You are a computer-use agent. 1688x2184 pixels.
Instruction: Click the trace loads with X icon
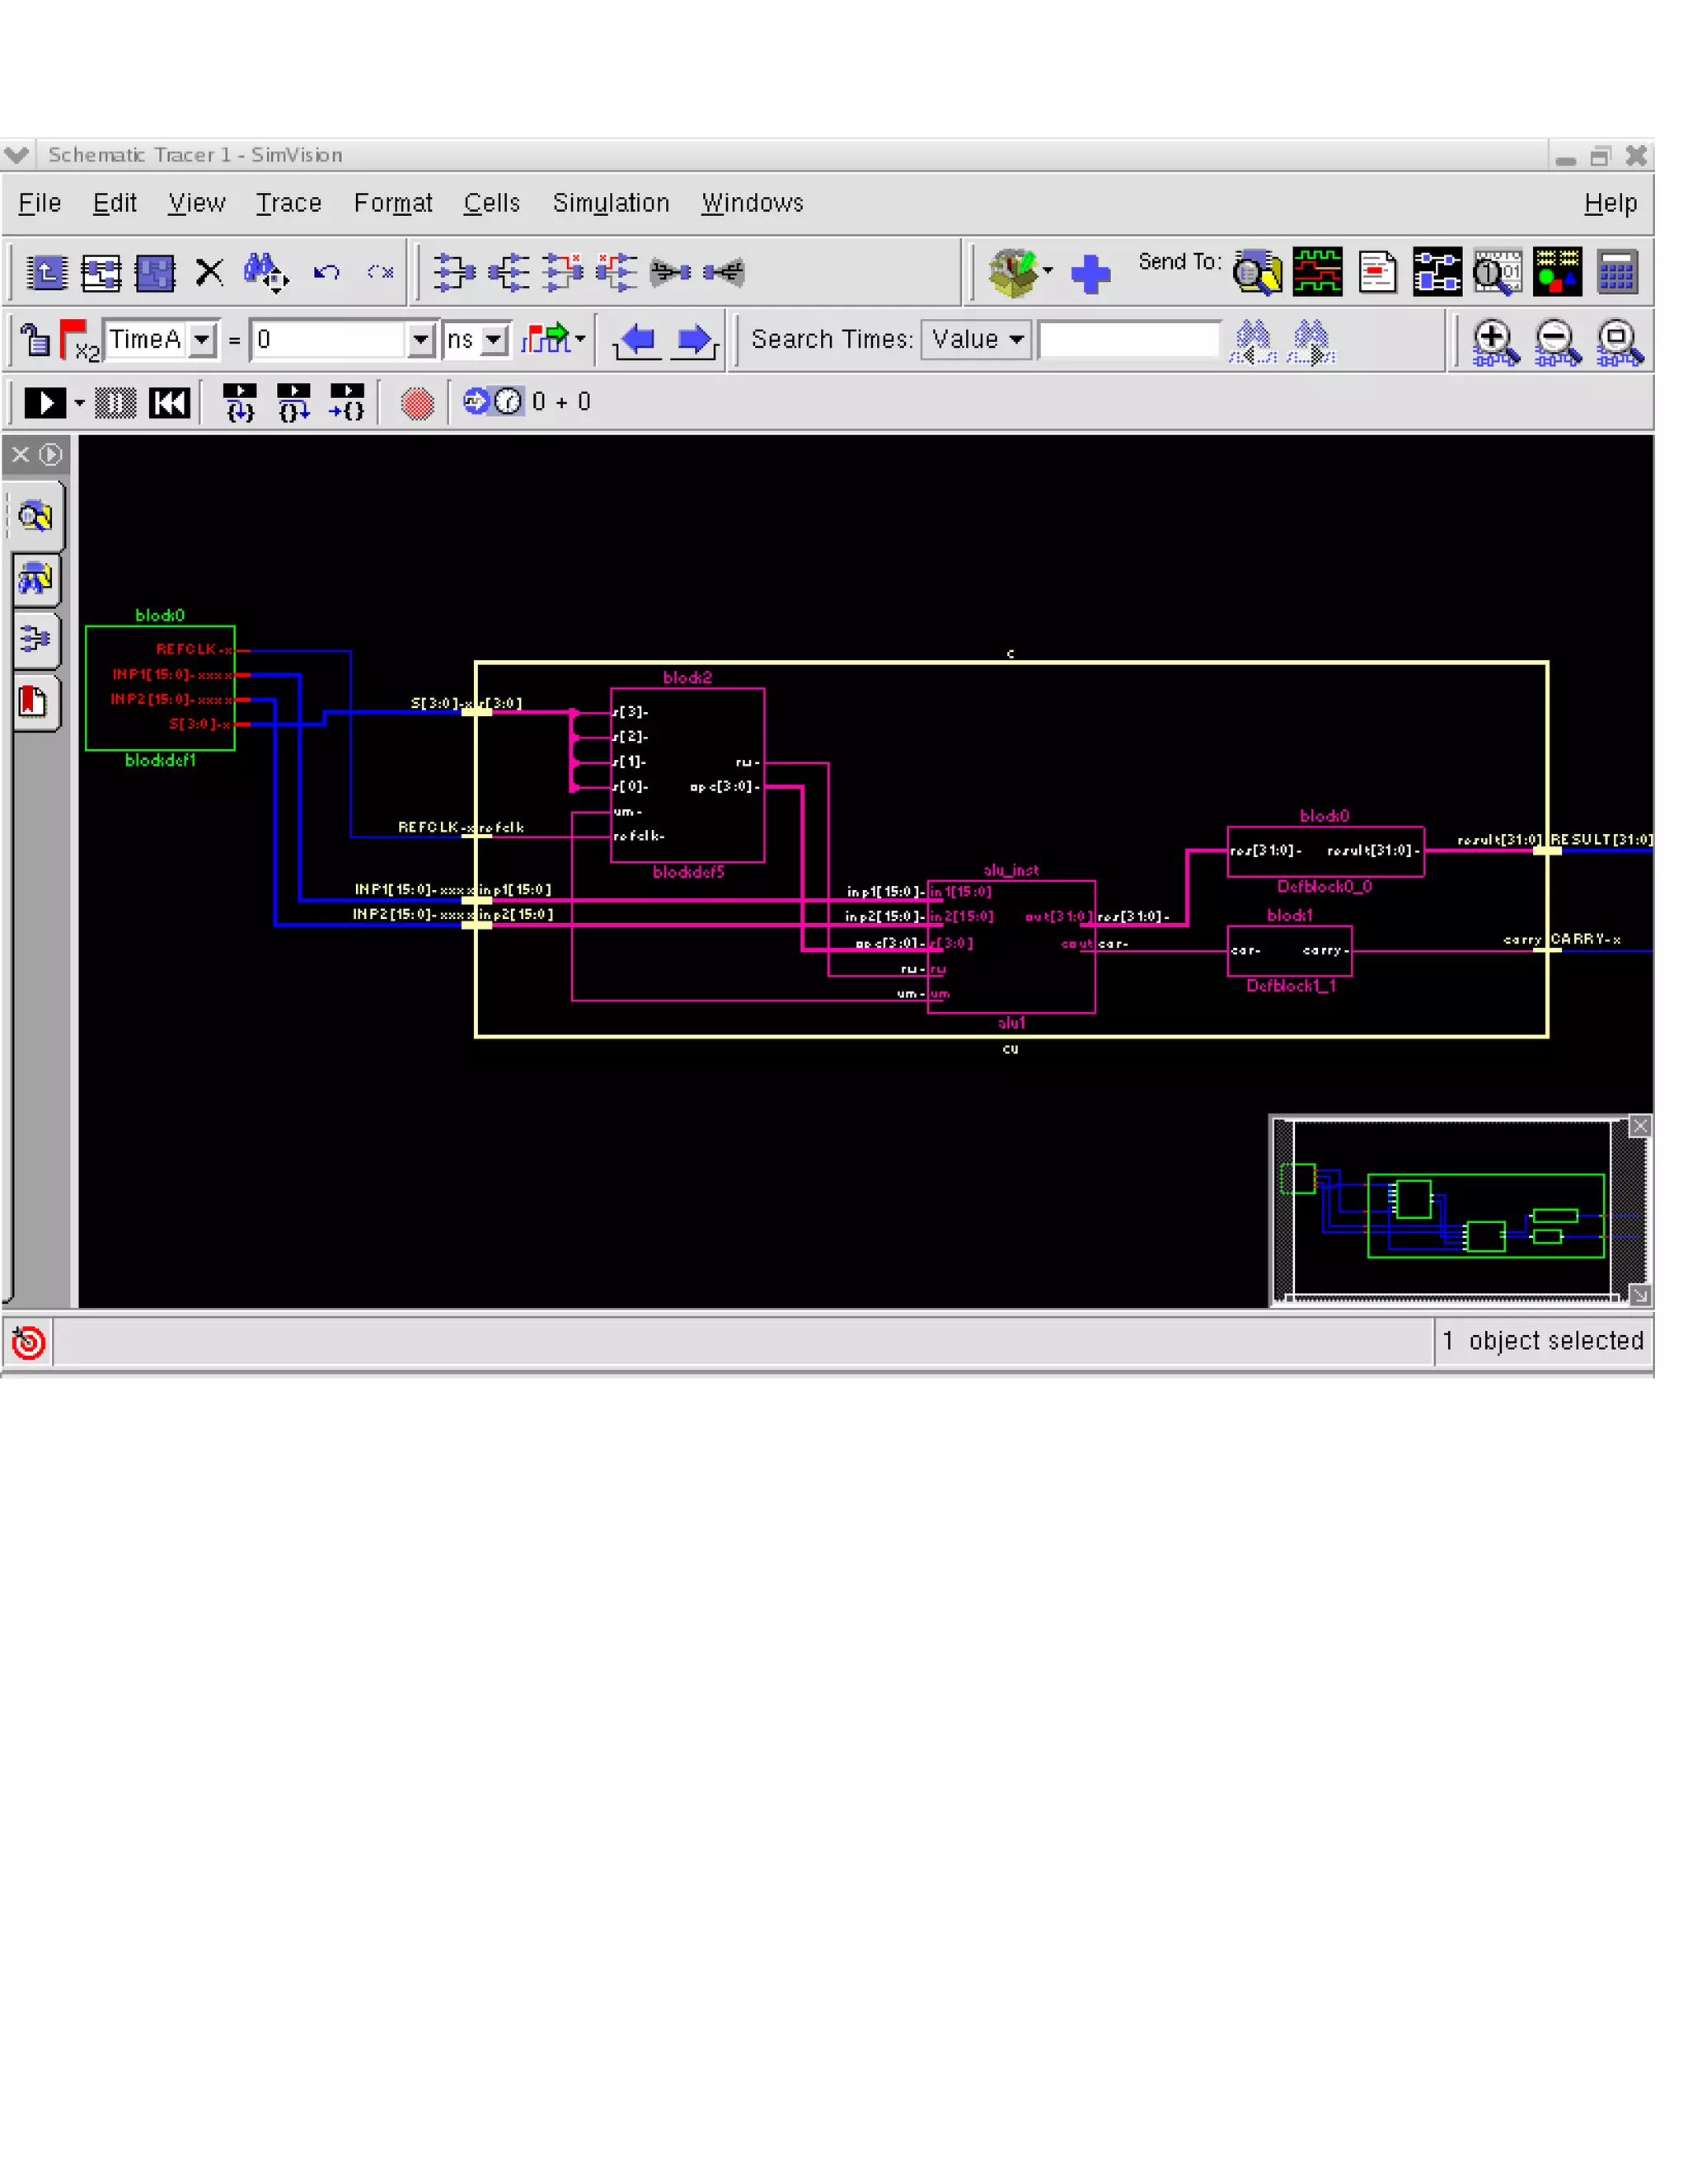[x=617, y=272]
